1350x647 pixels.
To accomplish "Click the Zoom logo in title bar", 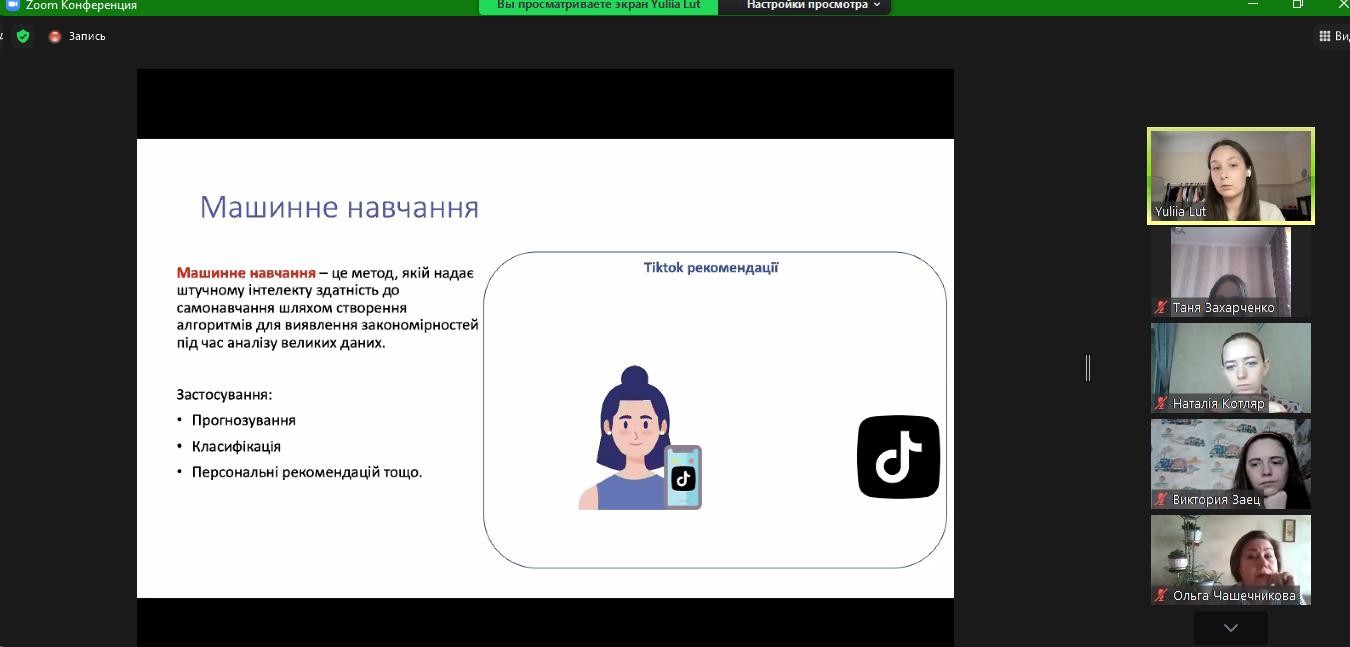I will [13, 5].
